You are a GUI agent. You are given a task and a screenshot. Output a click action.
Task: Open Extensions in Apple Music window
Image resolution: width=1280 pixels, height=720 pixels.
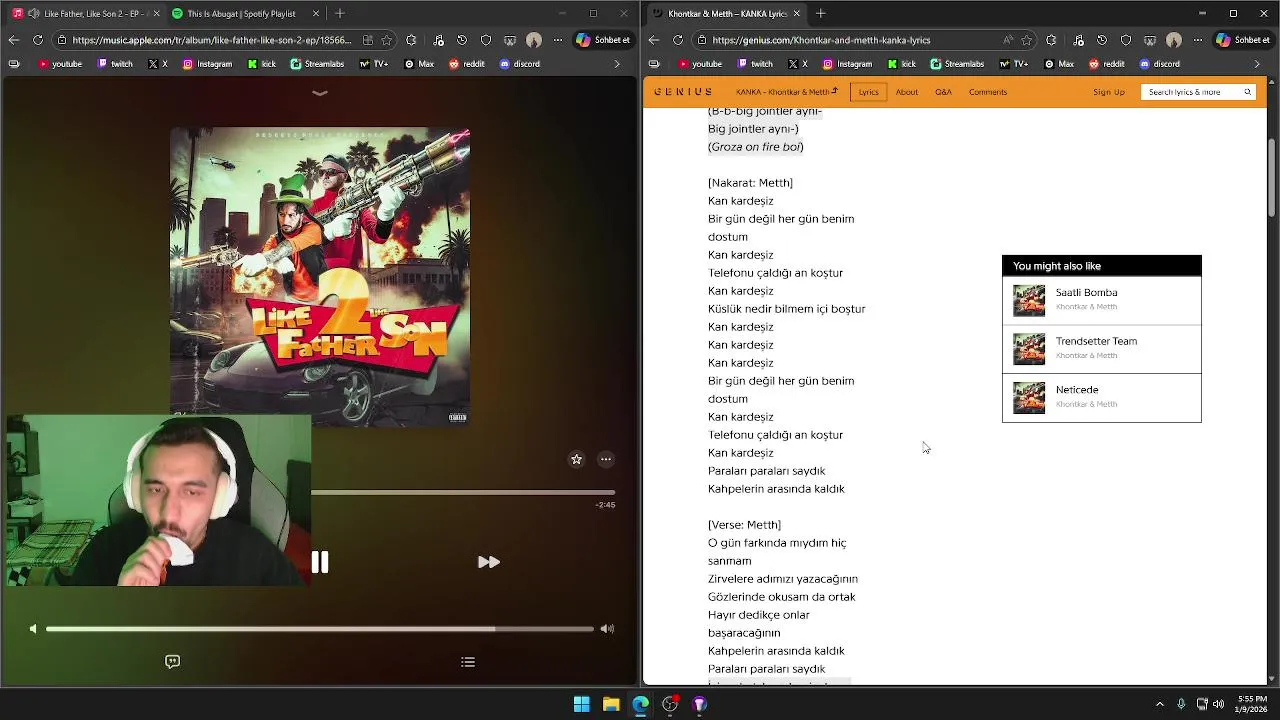[411, 40]
